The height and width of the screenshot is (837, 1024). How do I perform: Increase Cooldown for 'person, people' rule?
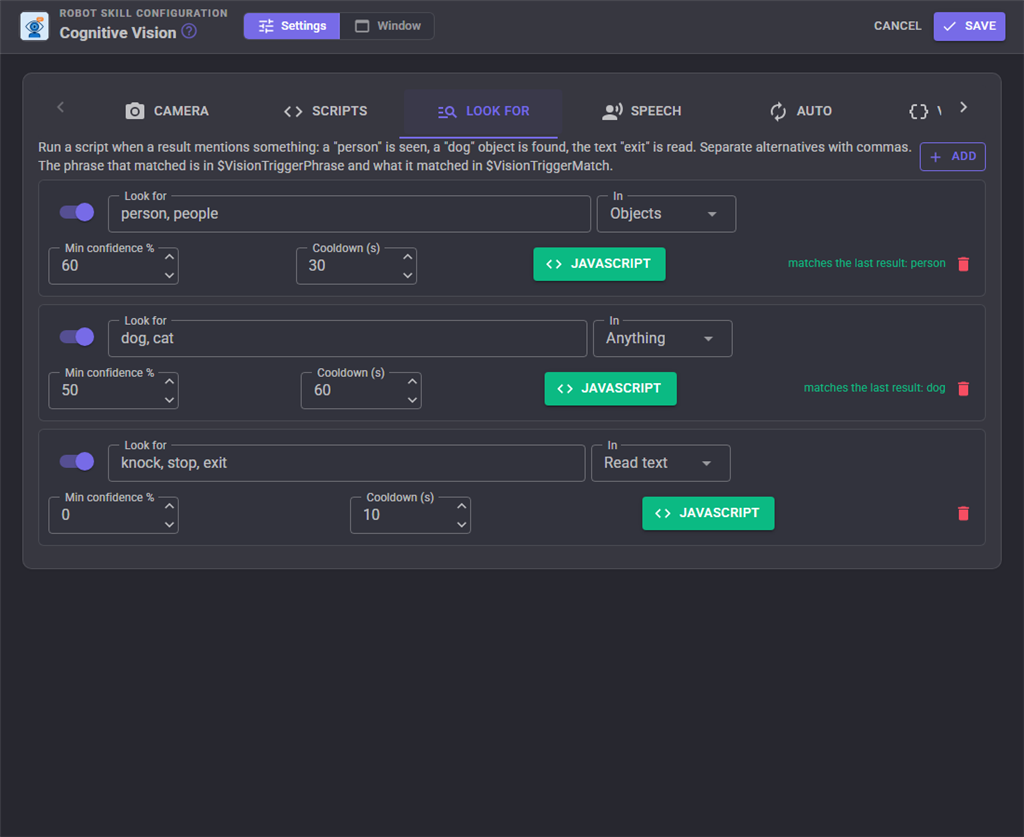click(408, 257)
